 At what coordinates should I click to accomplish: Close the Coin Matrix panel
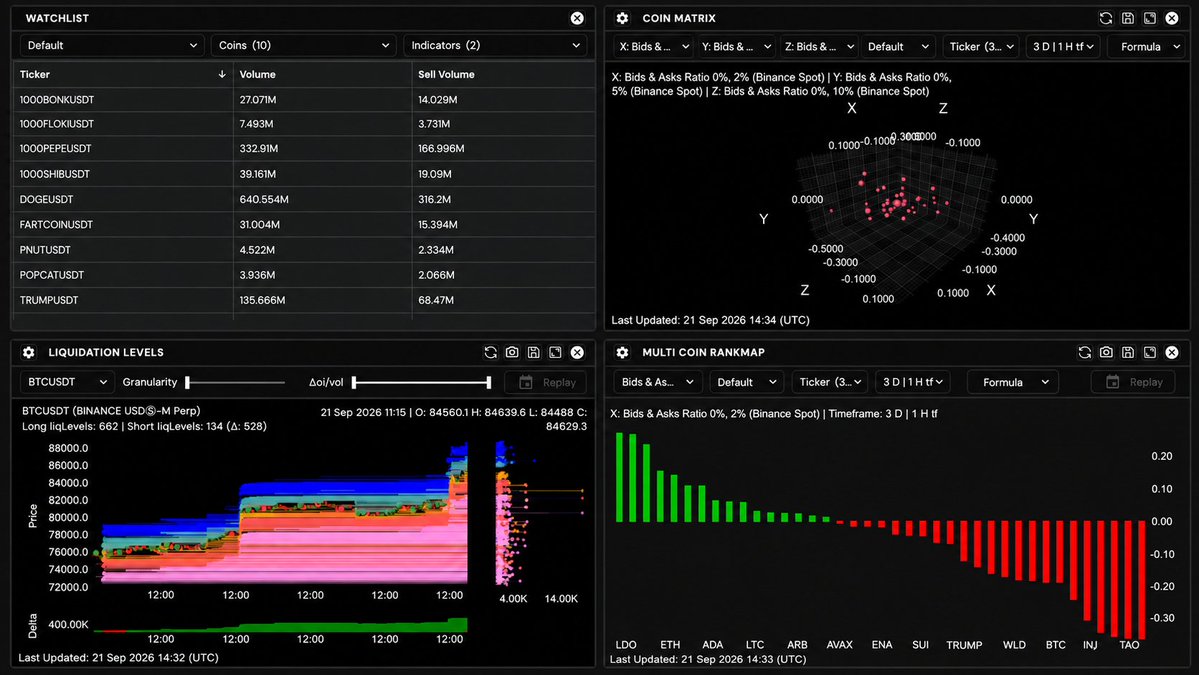(x=1171, y=18)
